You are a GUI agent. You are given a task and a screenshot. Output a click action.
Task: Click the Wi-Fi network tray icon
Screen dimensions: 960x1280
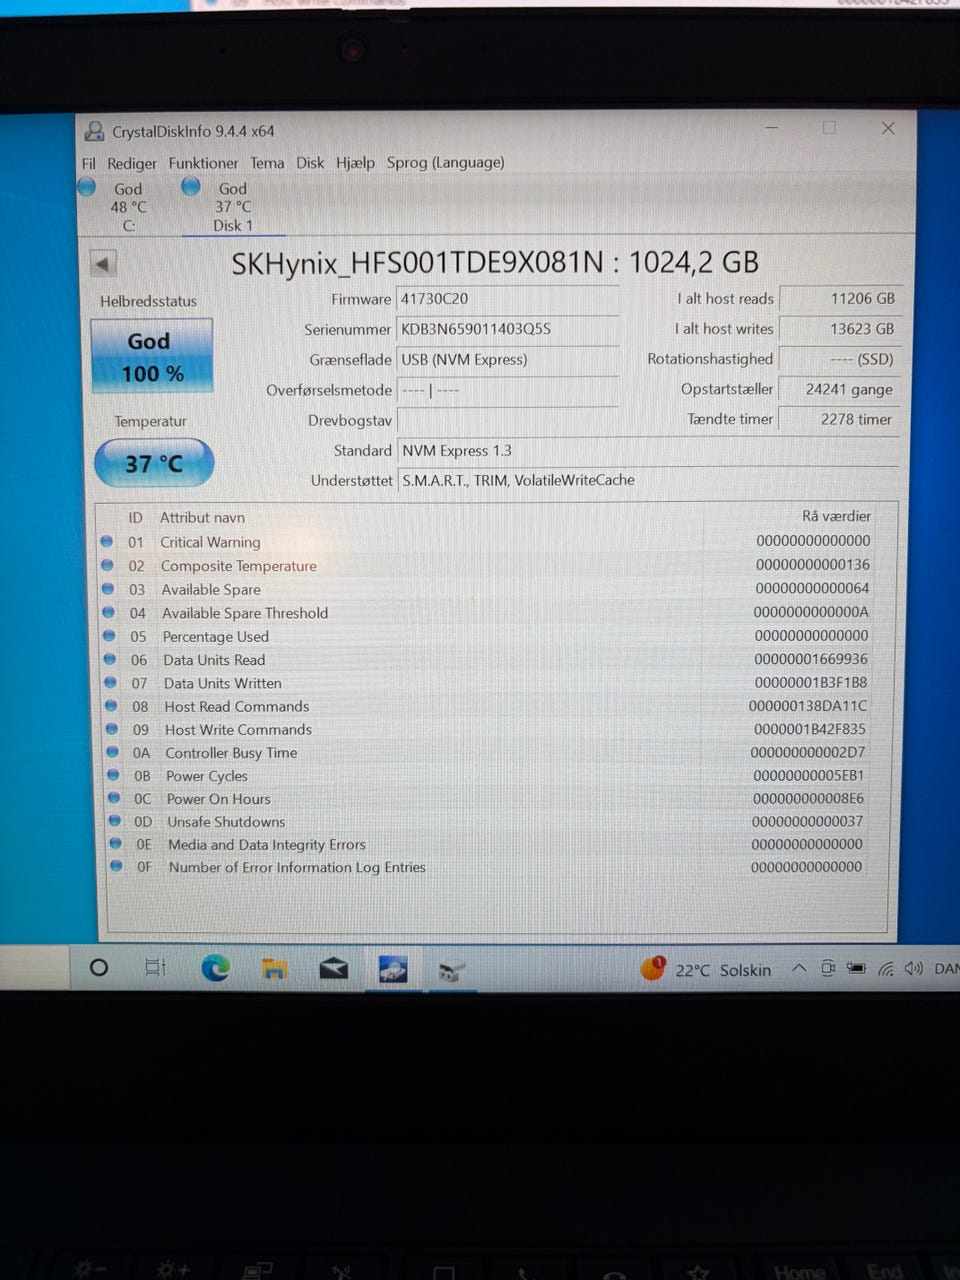coord(886,968)
